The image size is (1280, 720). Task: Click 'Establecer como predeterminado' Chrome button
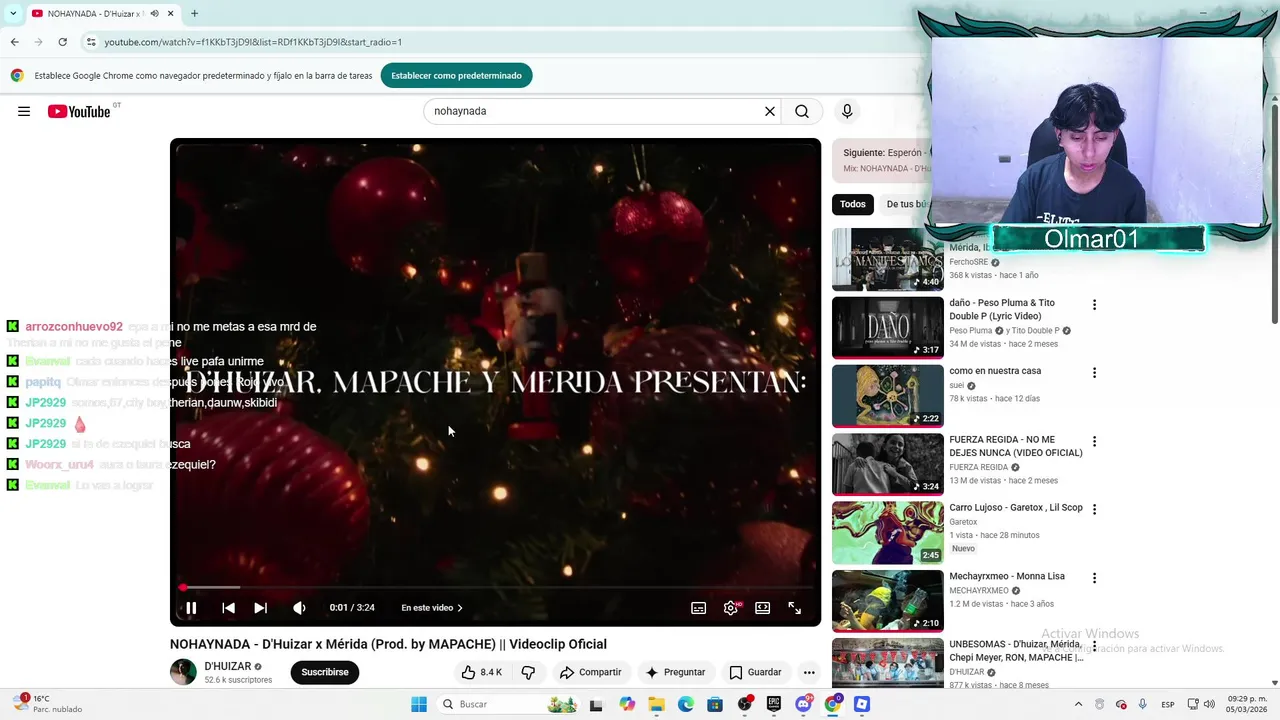tap(456, 75)
